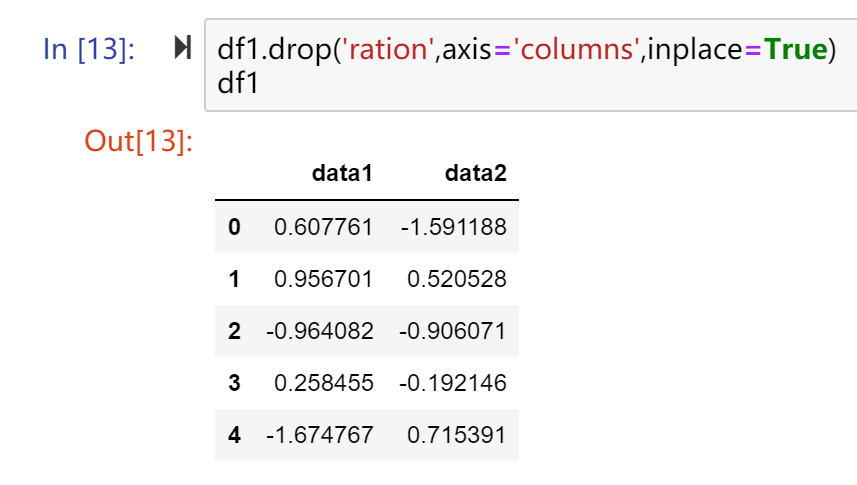Click the cell value -0.964082
This screenshot has width=857, height=485.
tap(320, 331)
